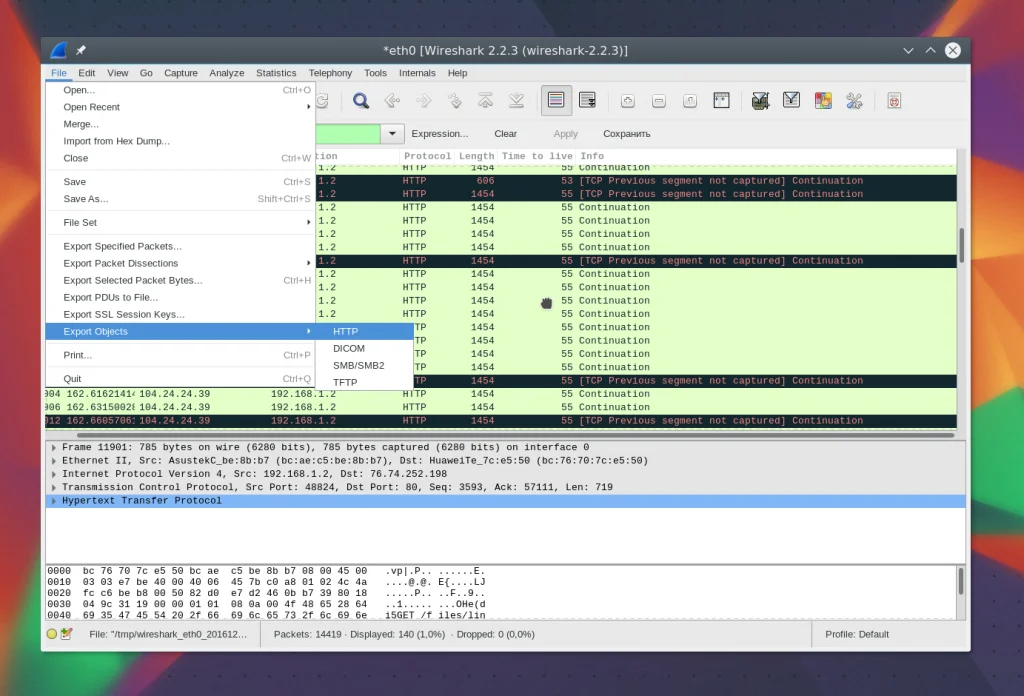The width and height of the screenshot is (1024, 696).
Task: Open Preferences wrench and screwdriver icon
Action: click(854, 101)
